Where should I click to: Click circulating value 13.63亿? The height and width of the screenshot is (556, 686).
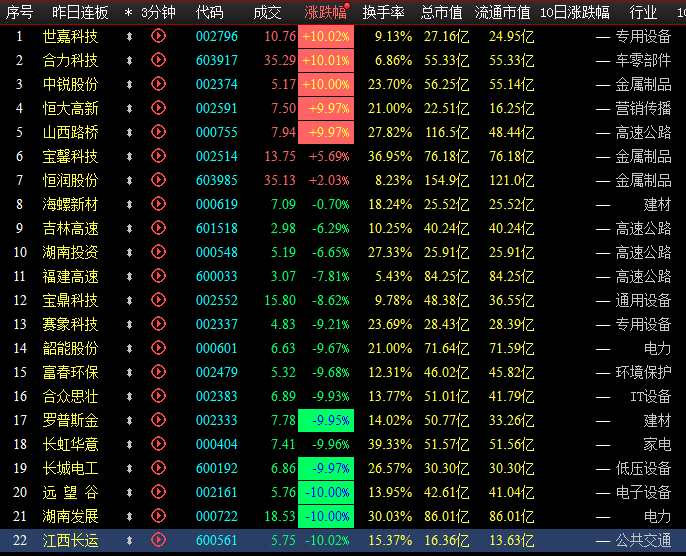pyautogui.click(x=511, y=541)
